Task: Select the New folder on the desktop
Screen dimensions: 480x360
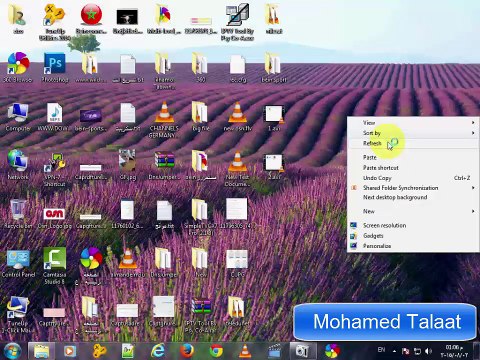Action: click(x=201, y=263)
